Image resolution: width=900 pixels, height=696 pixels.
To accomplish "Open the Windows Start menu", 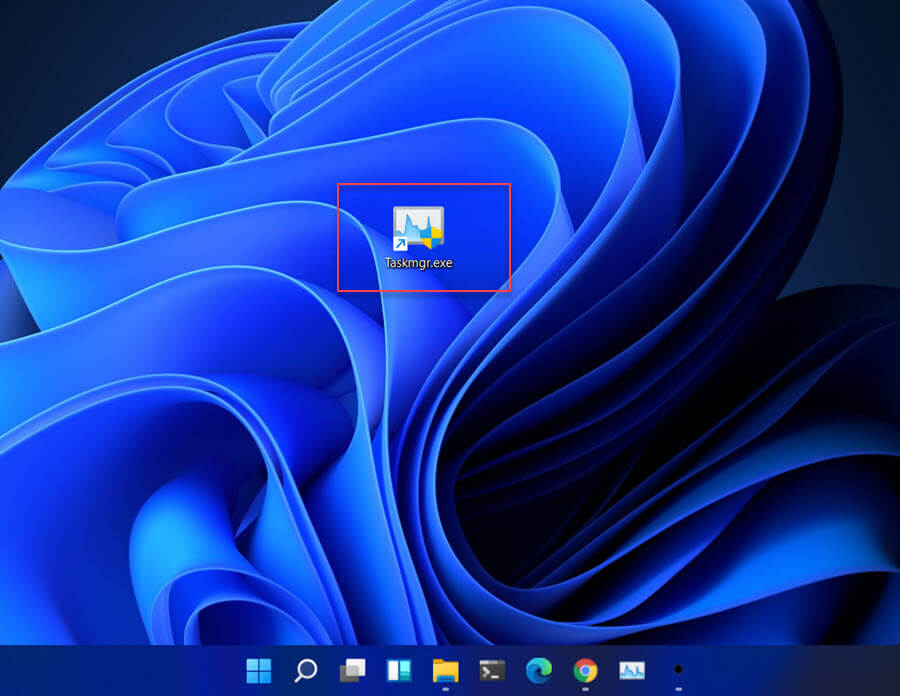I will [x=259, y=670].
